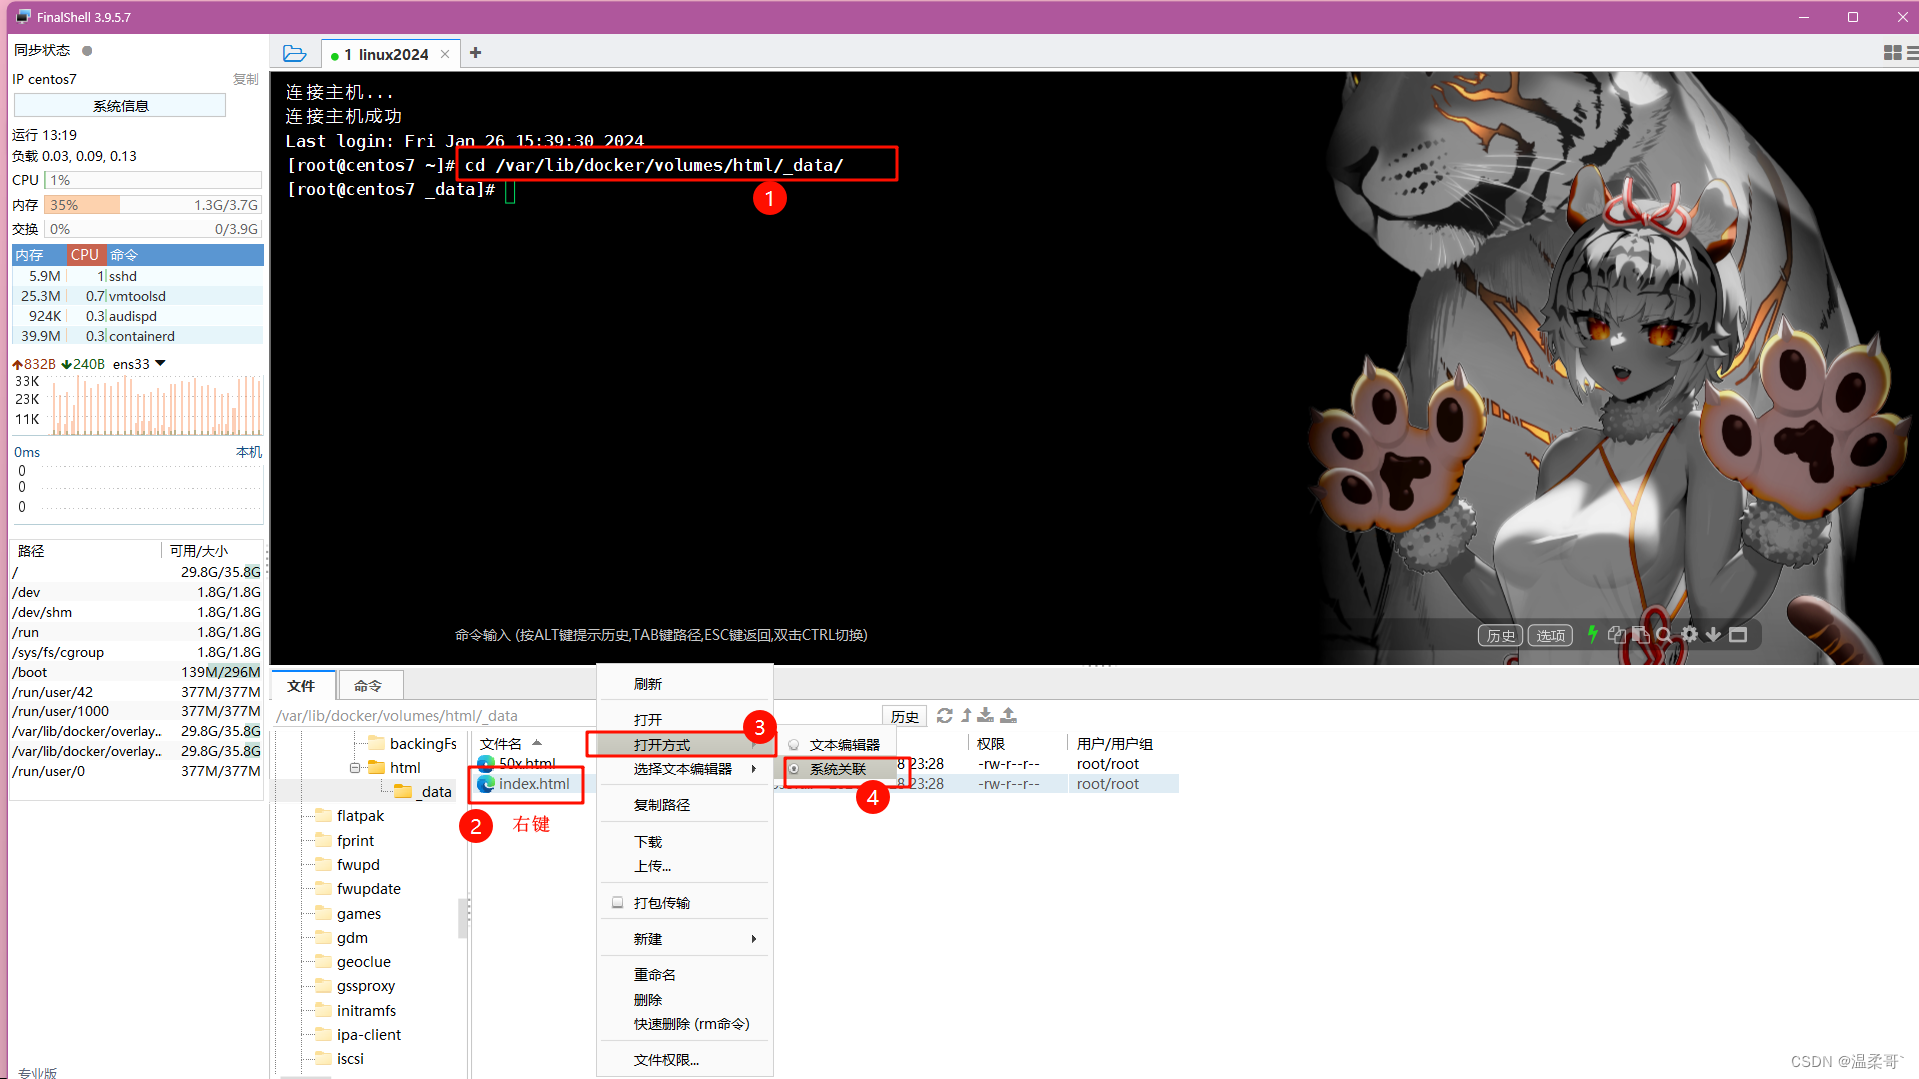1919x1079 pixels.
Task: Click the 本机 link in latency panel
Action: [x=248, y=452]
